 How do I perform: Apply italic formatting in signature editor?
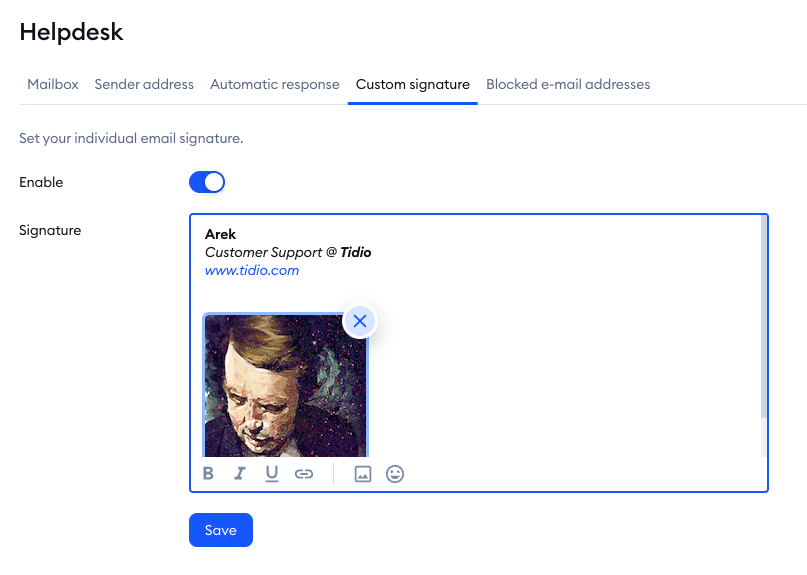tap(240, 473)
